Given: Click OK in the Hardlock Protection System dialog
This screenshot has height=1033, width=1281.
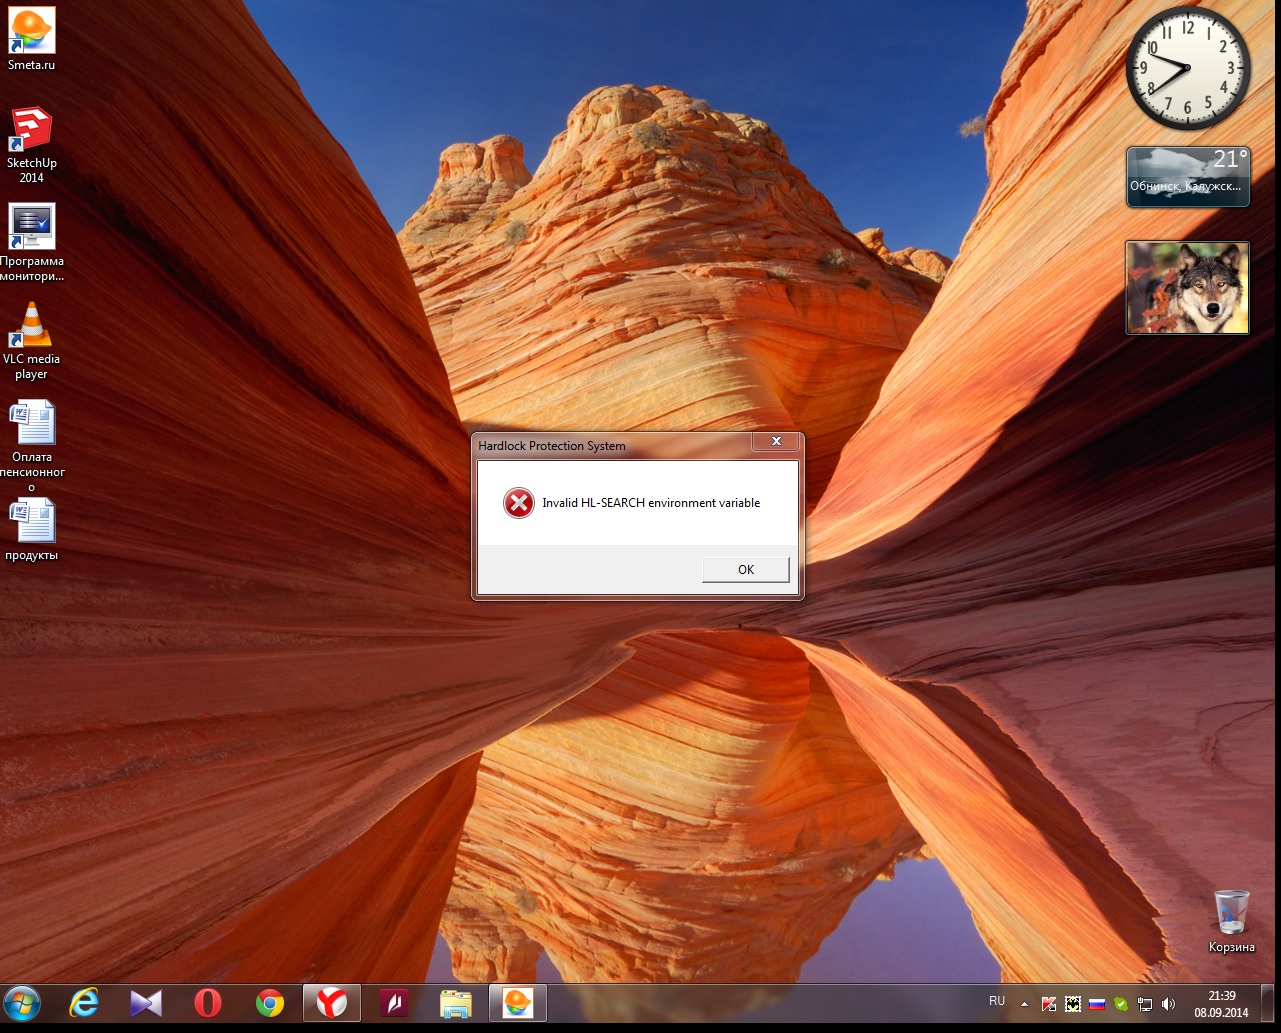Looking at the screenshot, I should [746, 569].
